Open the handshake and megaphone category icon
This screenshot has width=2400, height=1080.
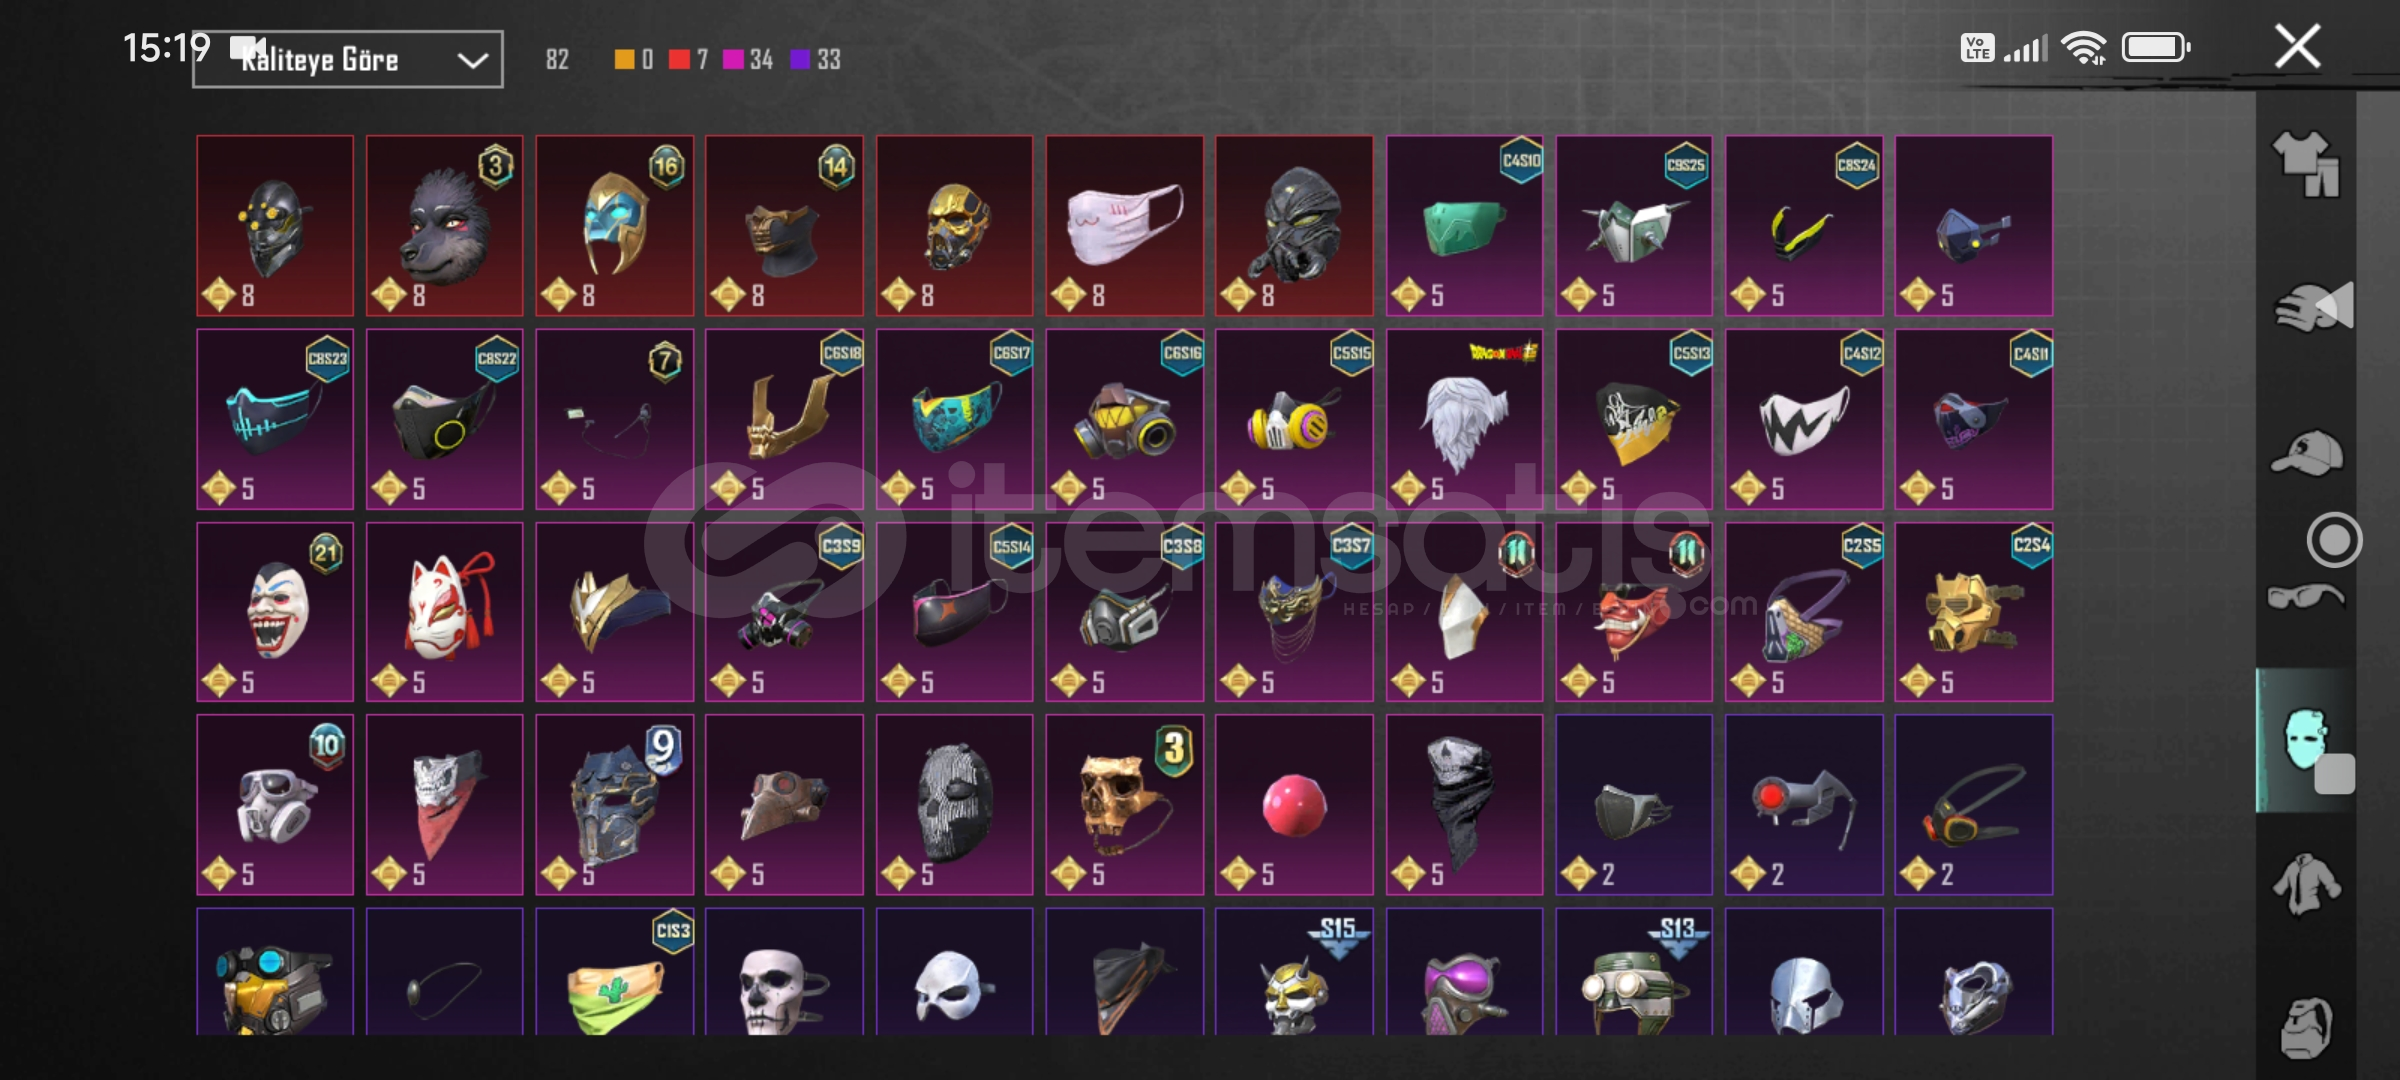[2313, 307]
